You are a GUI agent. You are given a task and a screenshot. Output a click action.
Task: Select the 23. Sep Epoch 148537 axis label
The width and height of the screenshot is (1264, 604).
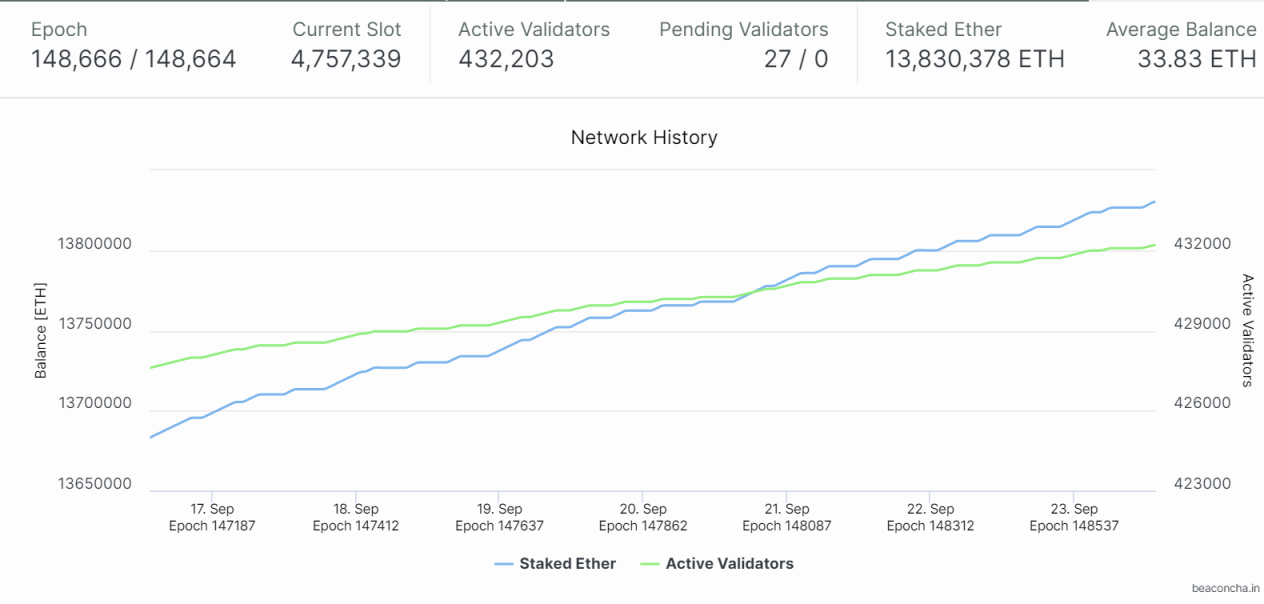pos(1073,517)
